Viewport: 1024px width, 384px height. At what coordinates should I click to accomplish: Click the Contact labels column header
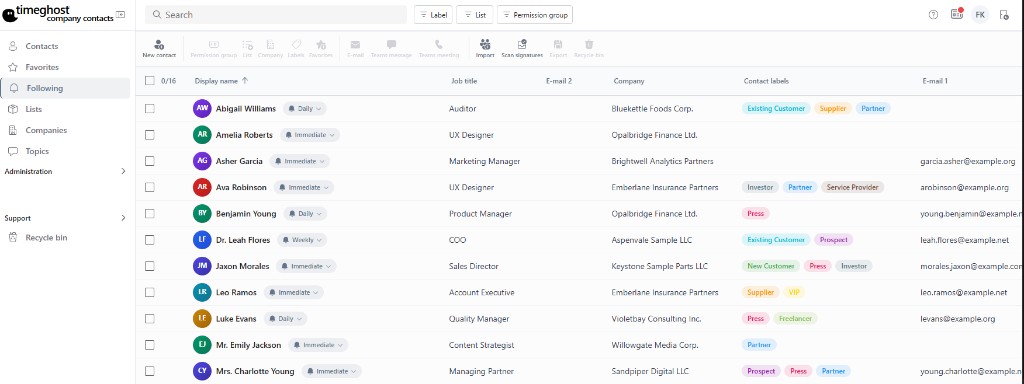coord(766,81)
